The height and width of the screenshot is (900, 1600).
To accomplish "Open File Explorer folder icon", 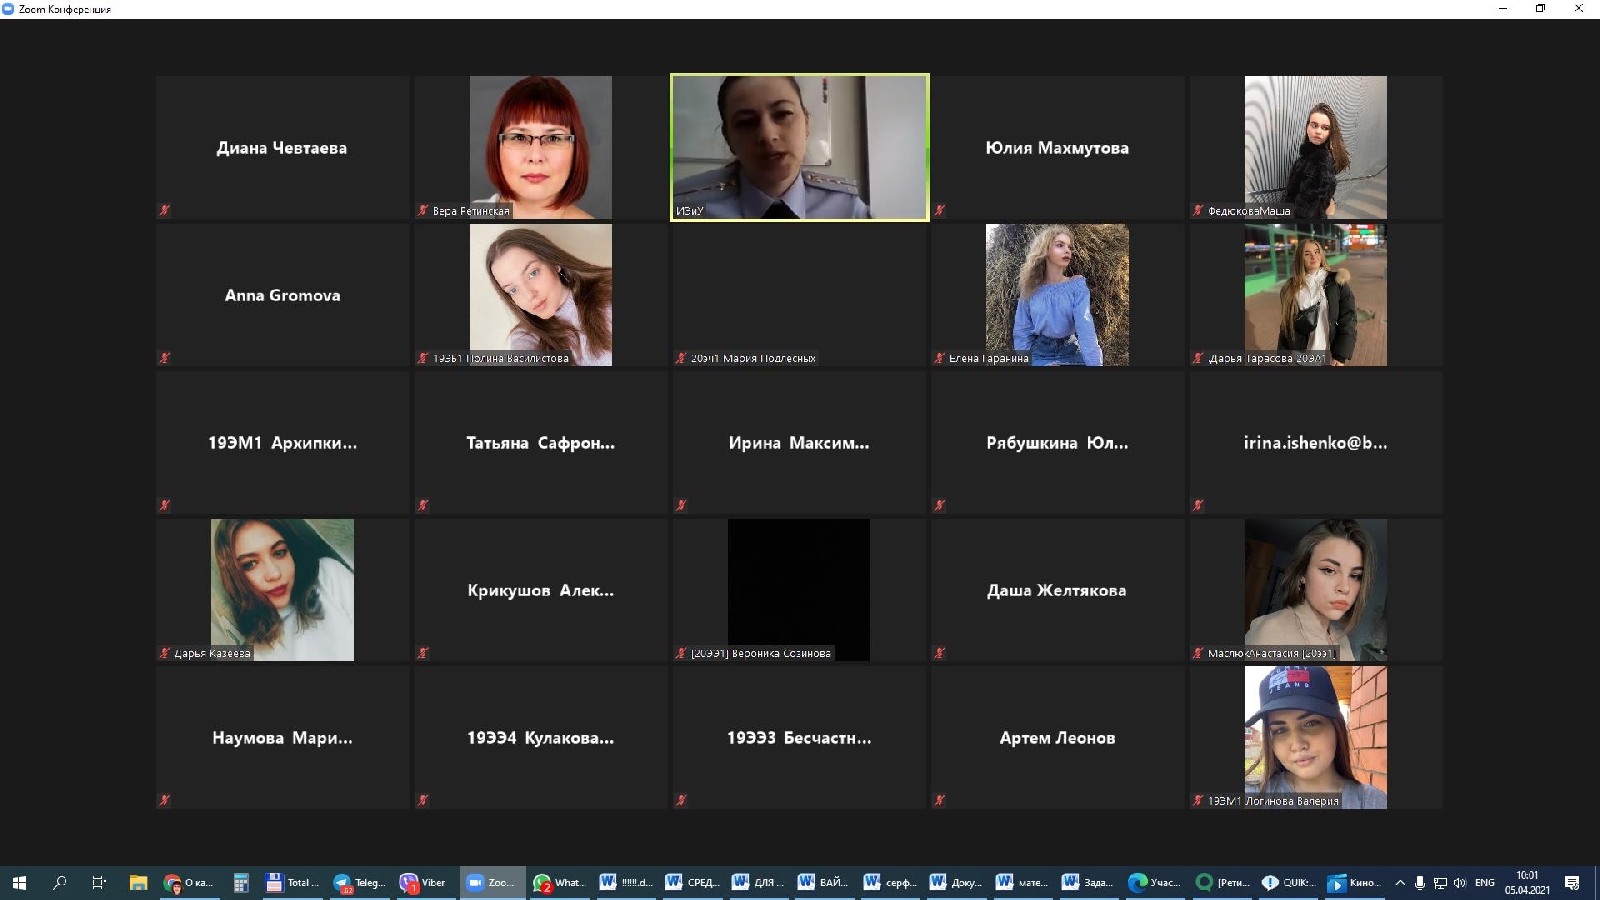I will 138,882.
